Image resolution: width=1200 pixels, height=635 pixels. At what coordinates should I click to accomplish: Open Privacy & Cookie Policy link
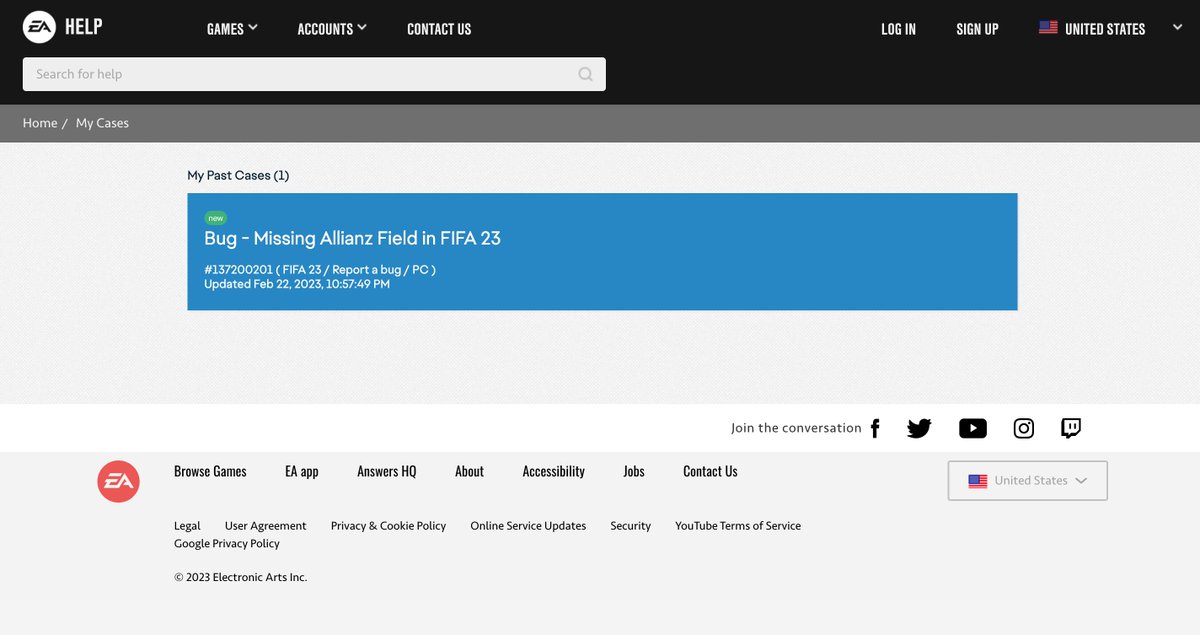coord(389,526)
